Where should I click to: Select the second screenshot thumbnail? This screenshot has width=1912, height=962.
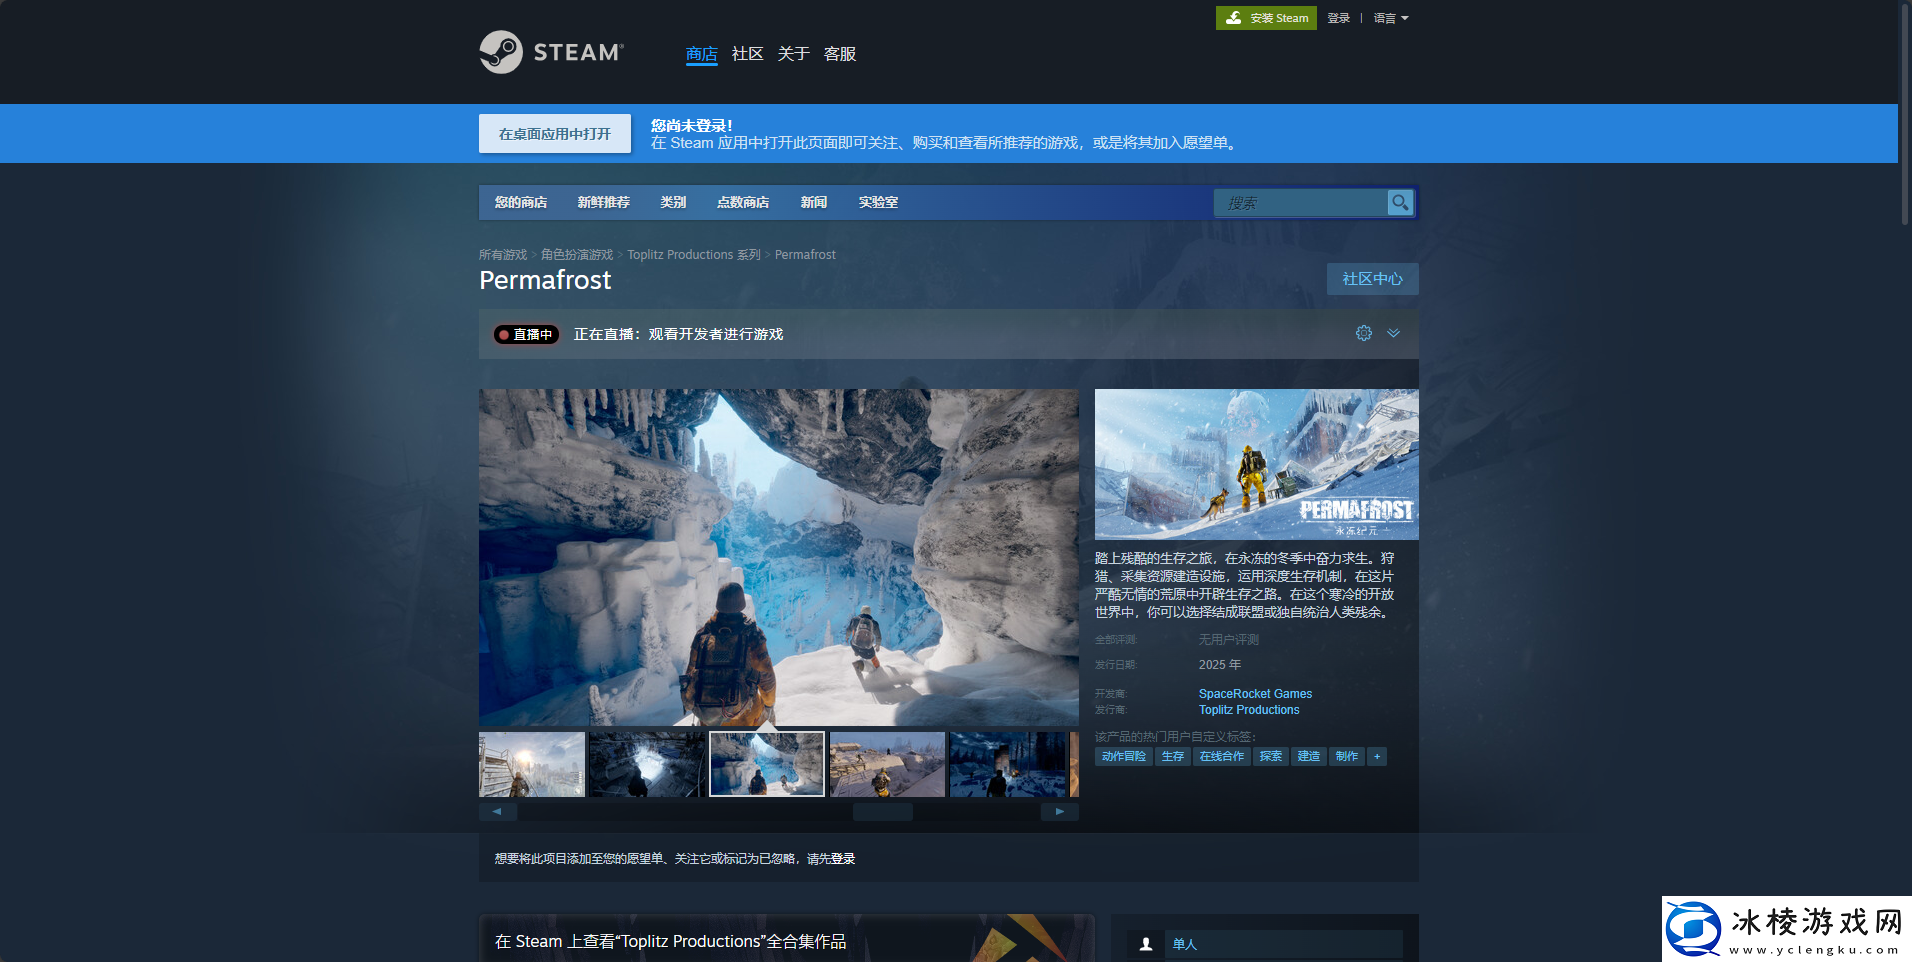pyautogui.click(x=645, y=763)
